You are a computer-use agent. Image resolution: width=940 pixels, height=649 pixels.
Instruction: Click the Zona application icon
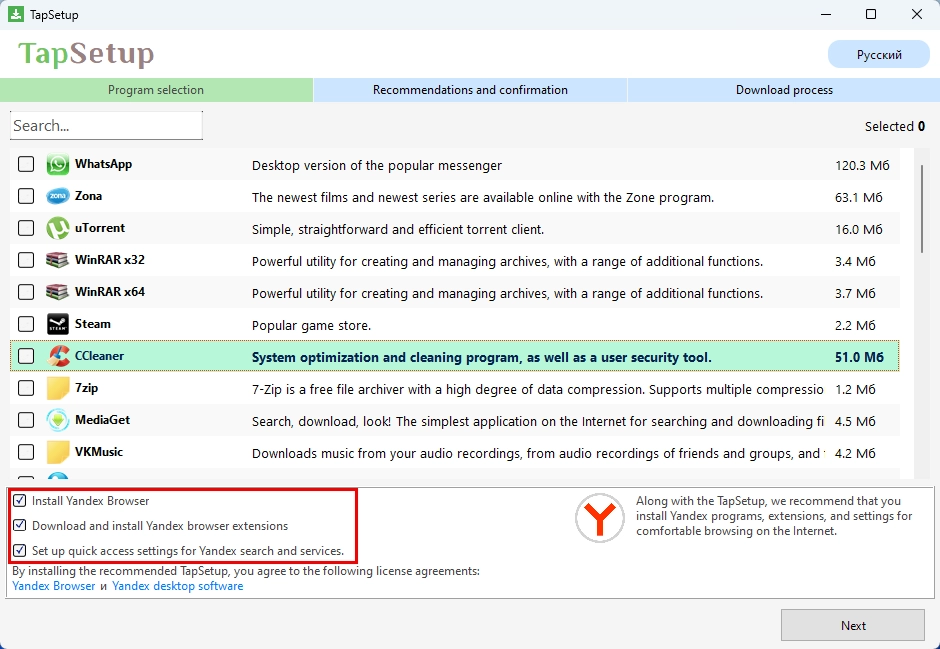57,196
